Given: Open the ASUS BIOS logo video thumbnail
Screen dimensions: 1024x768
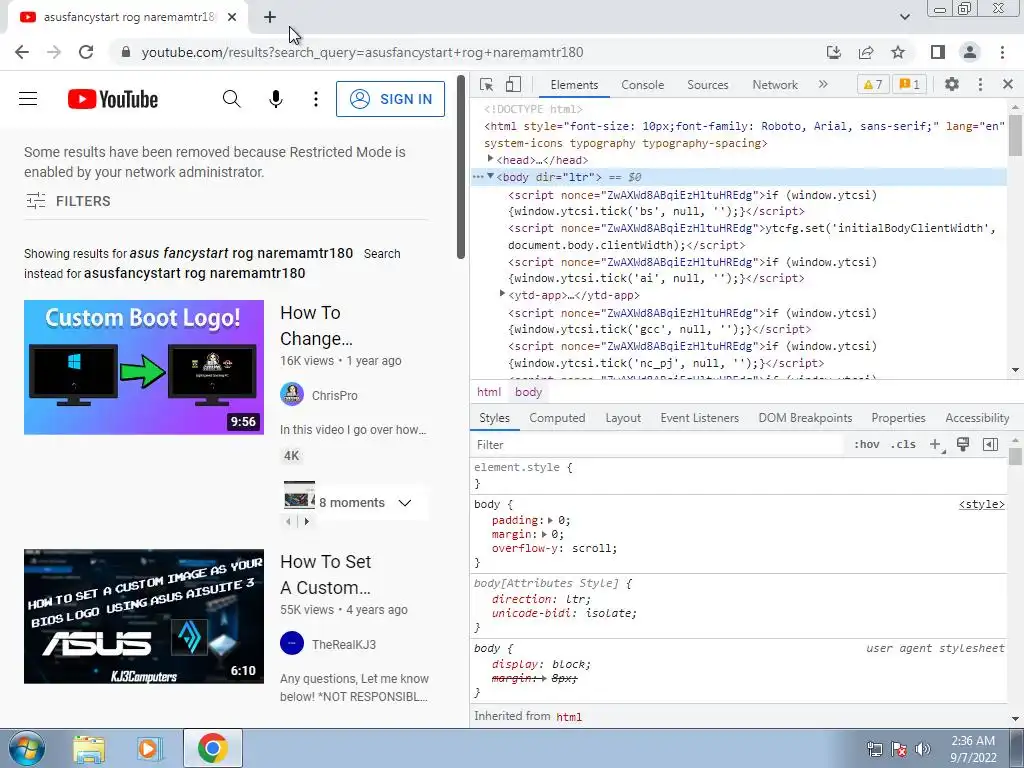Looking at the screenshot, I should [144, 616].
